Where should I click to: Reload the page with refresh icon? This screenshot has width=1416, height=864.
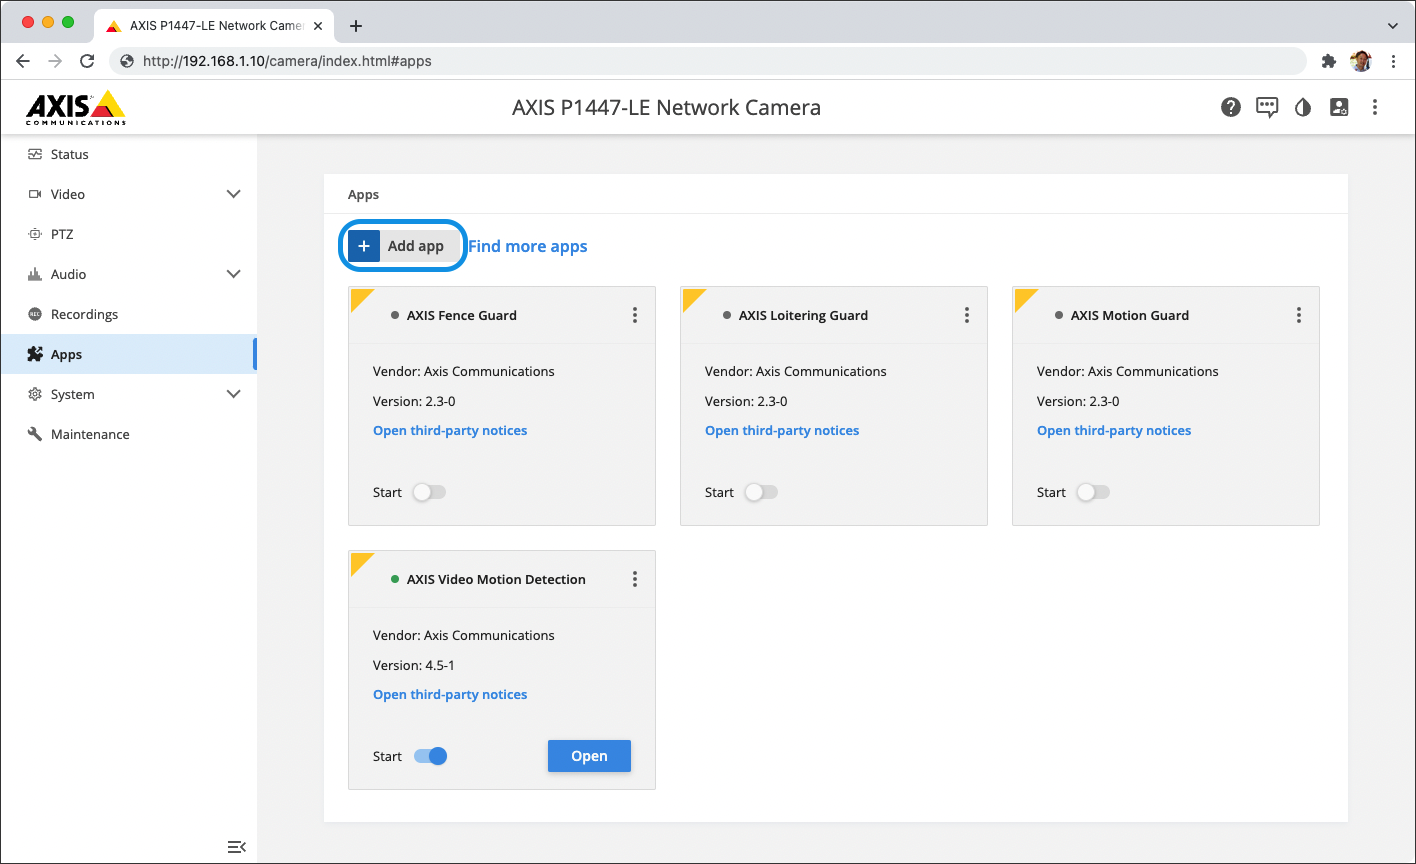[87, 61]
